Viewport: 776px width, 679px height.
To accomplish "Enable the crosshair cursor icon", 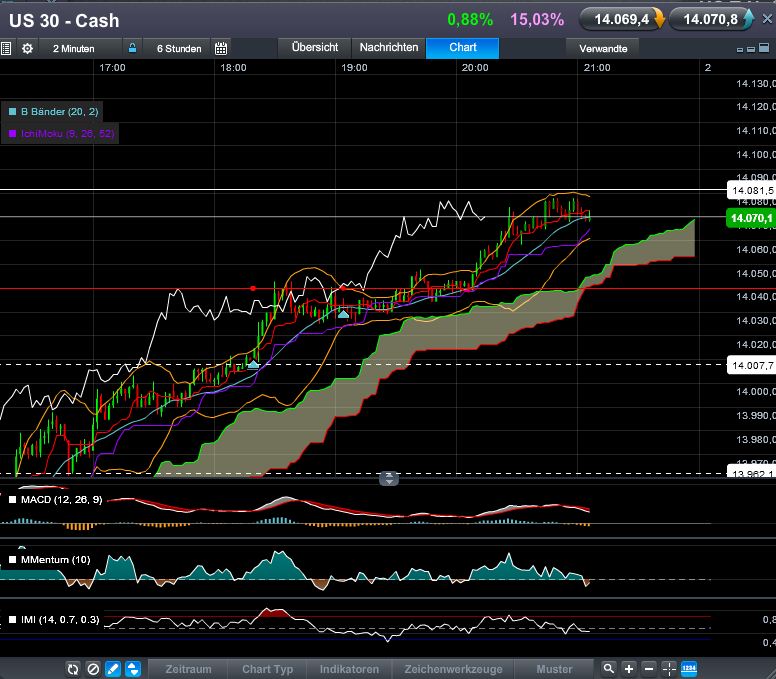I will point(669,669).
